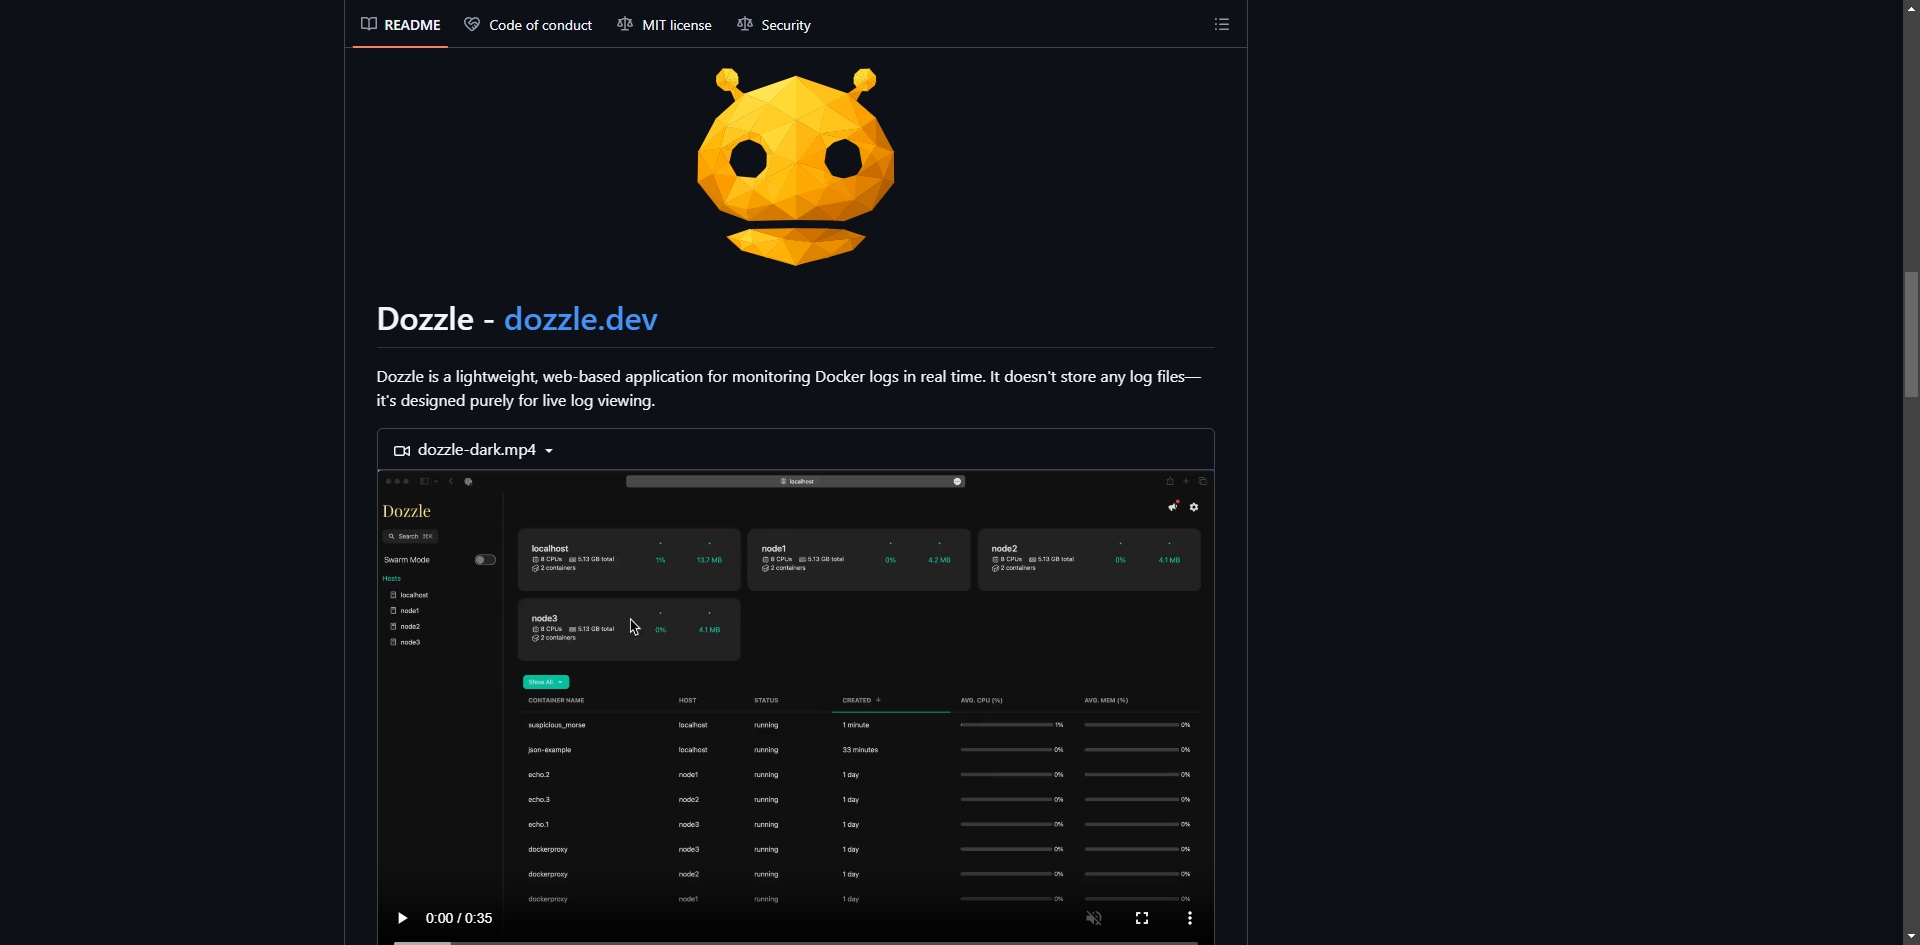This screenshot has height=945, width=1920.
Task: Play the dozzle-dark.mp4 video
Action: (x=402, y=918)
